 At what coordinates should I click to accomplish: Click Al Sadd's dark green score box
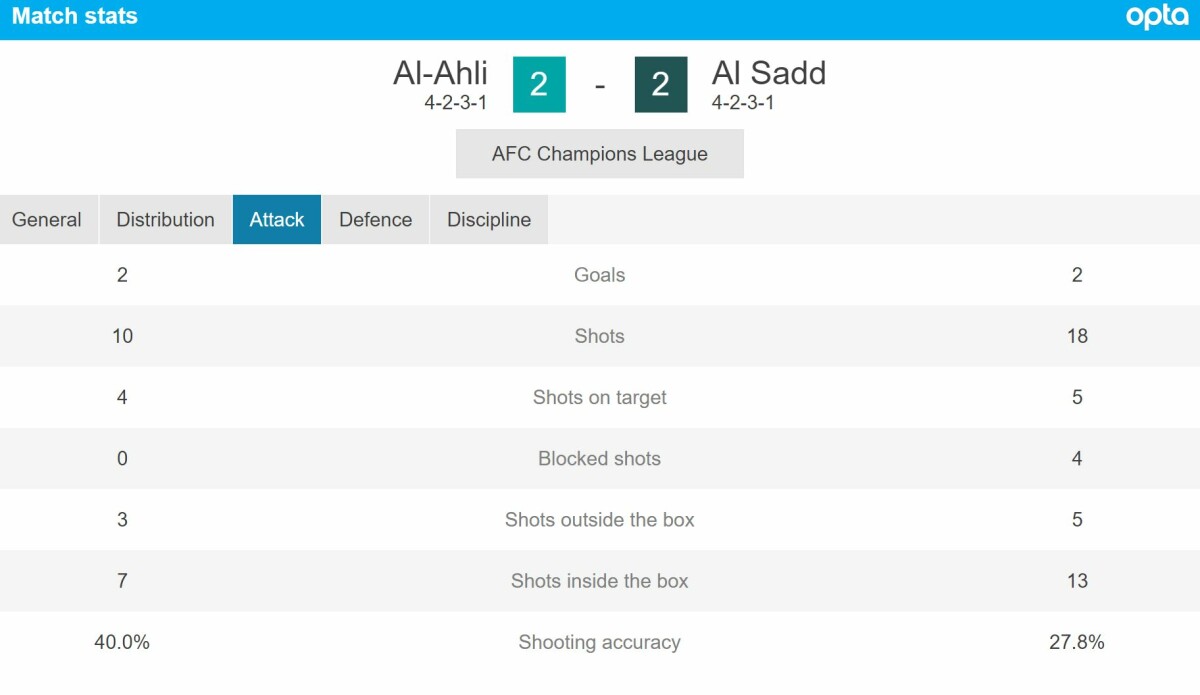pos(661,84)
